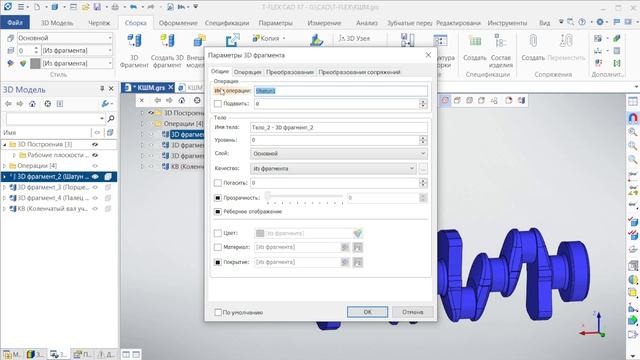Open the Чертёж ribbon tab
The width and height of the screenshot is (640, 360).
point(99,23)
